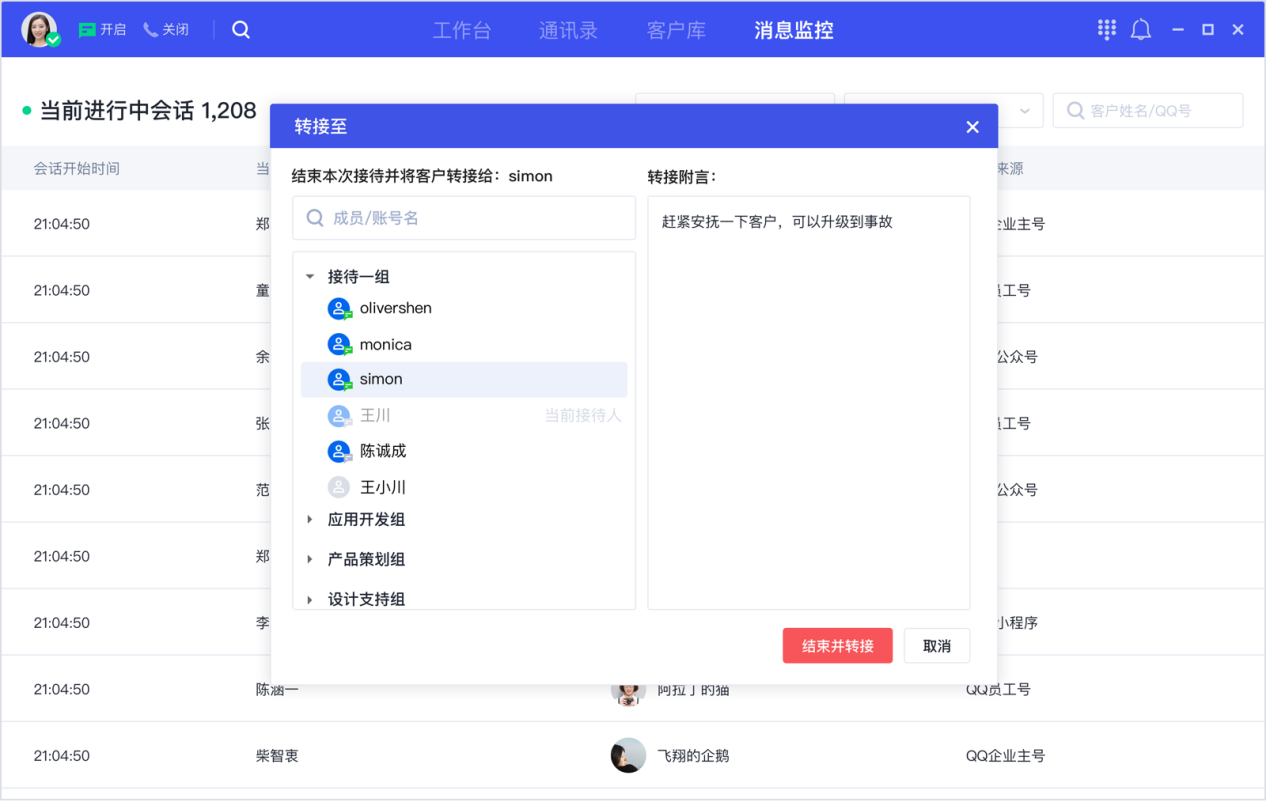The width and height of the screenshot is (1266, 802).
Task: Select member simon
Action: [x=464, y=380]
